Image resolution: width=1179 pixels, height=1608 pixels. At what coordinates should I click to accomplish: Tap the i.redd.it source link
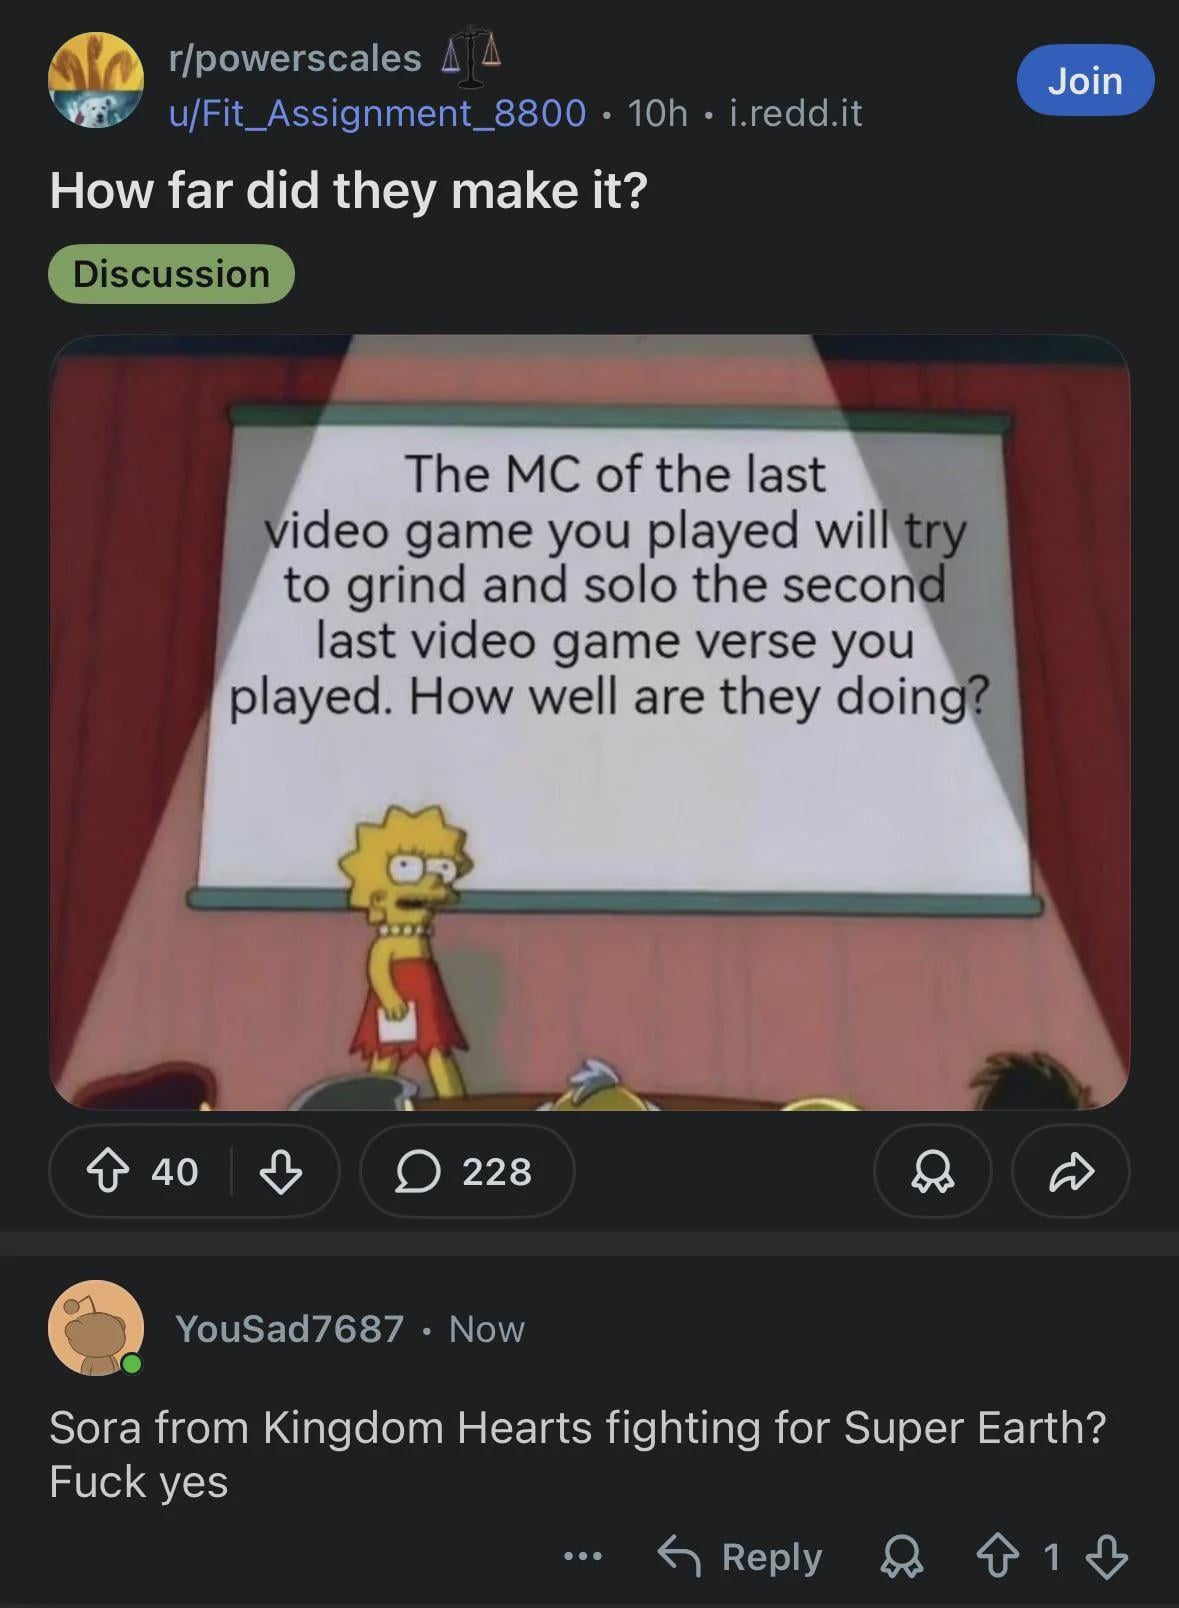coord(796,113)
